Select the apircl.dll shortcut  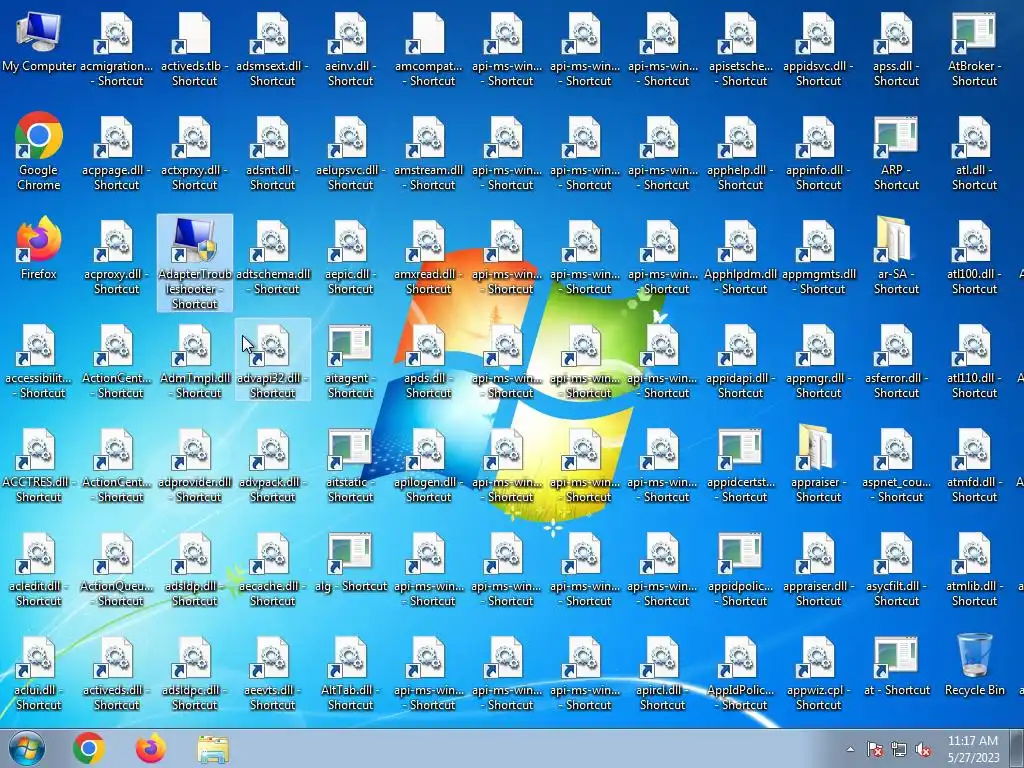tap(662, 673)
